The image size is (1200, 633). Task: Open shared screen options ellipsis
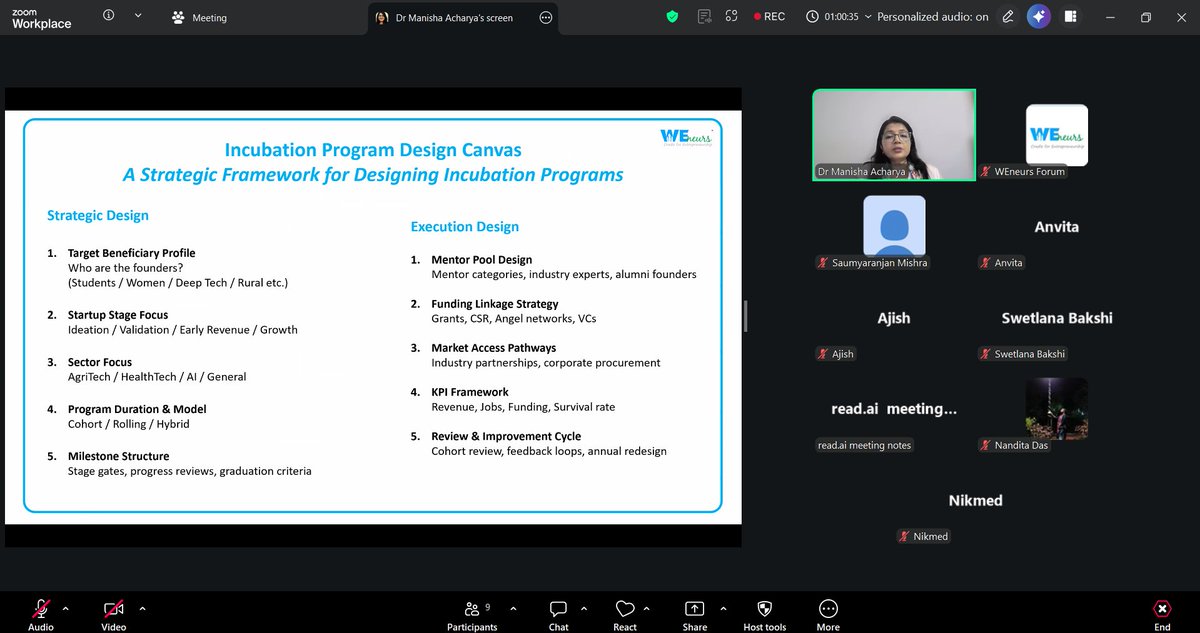[x=545, y=17]
